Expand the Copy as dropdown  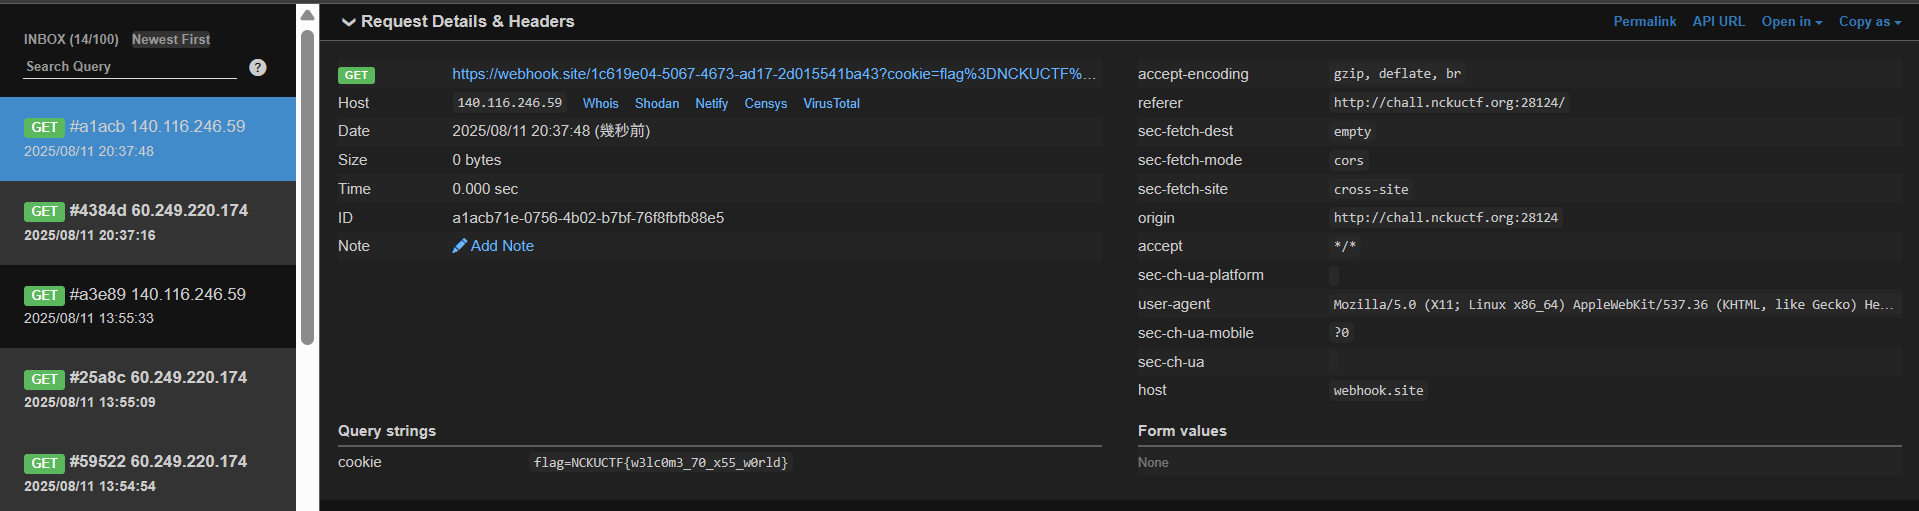(1869, 21)
